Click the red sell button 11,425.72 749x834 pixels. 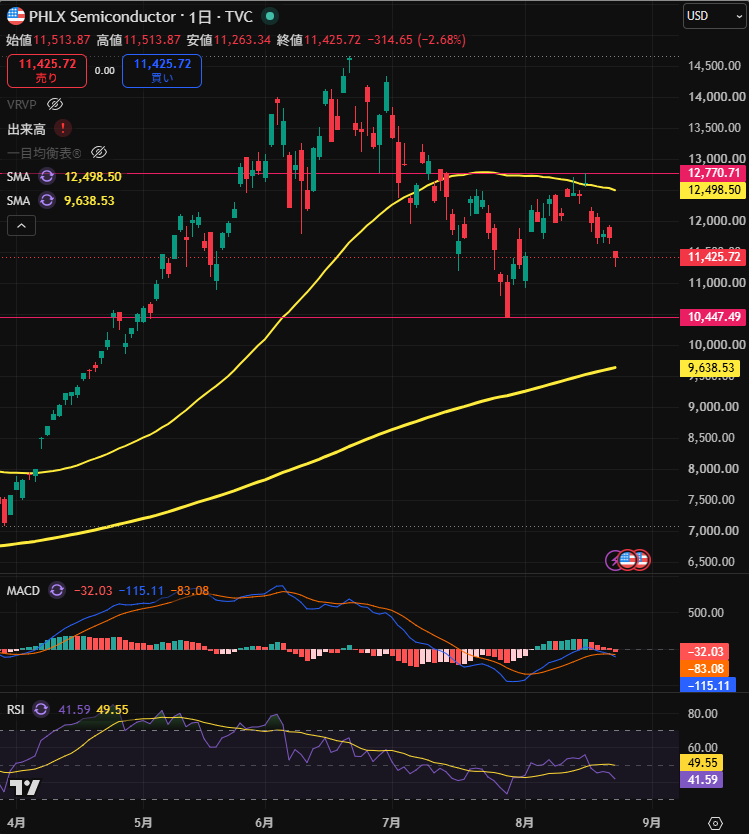click(47, 71)
